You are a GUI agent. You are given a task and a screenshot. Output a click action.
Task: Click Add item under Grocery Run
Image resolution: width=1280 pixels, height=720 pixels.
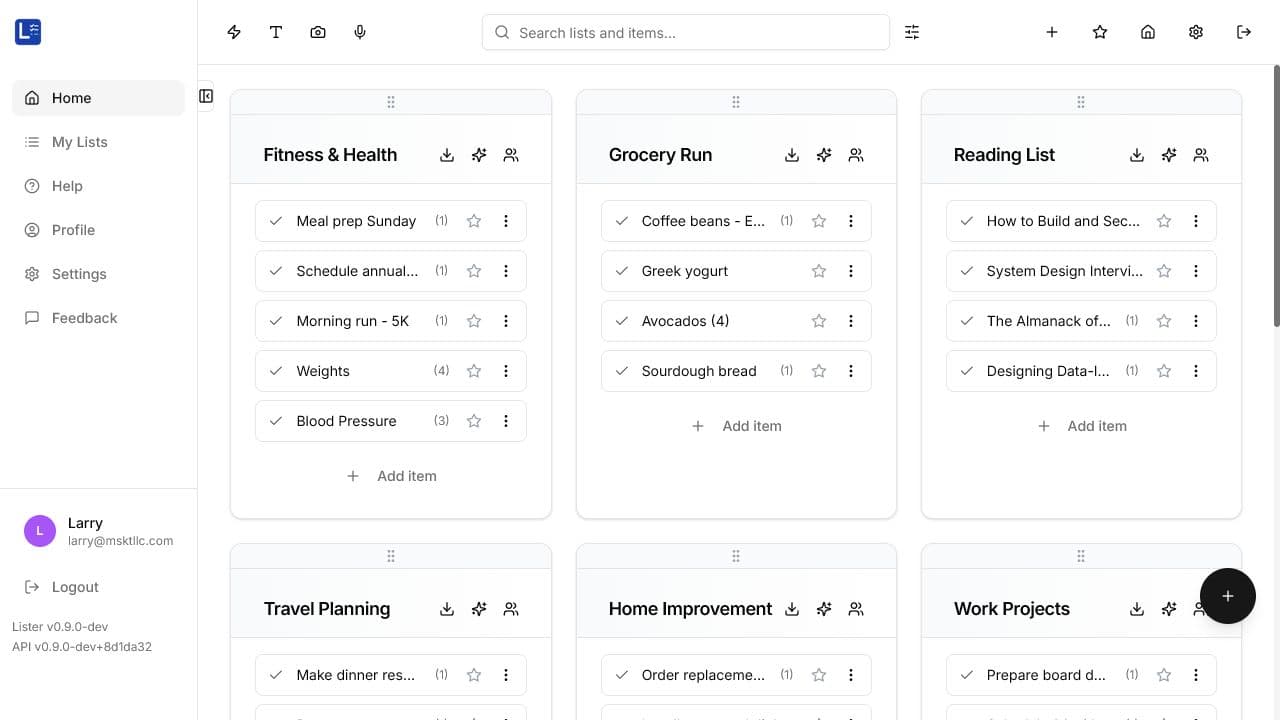tap(736, 426)
